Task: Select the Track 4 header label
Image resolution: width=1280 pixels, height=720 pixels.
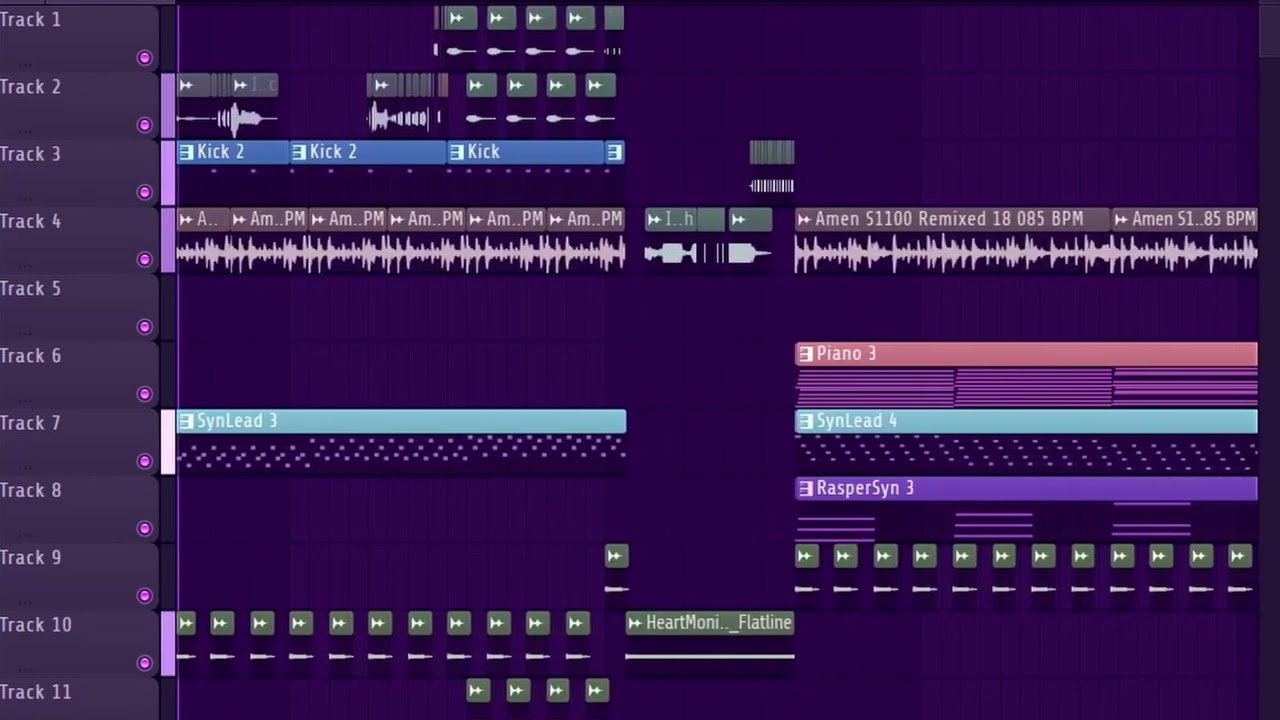Action: [x=30, y=221]
